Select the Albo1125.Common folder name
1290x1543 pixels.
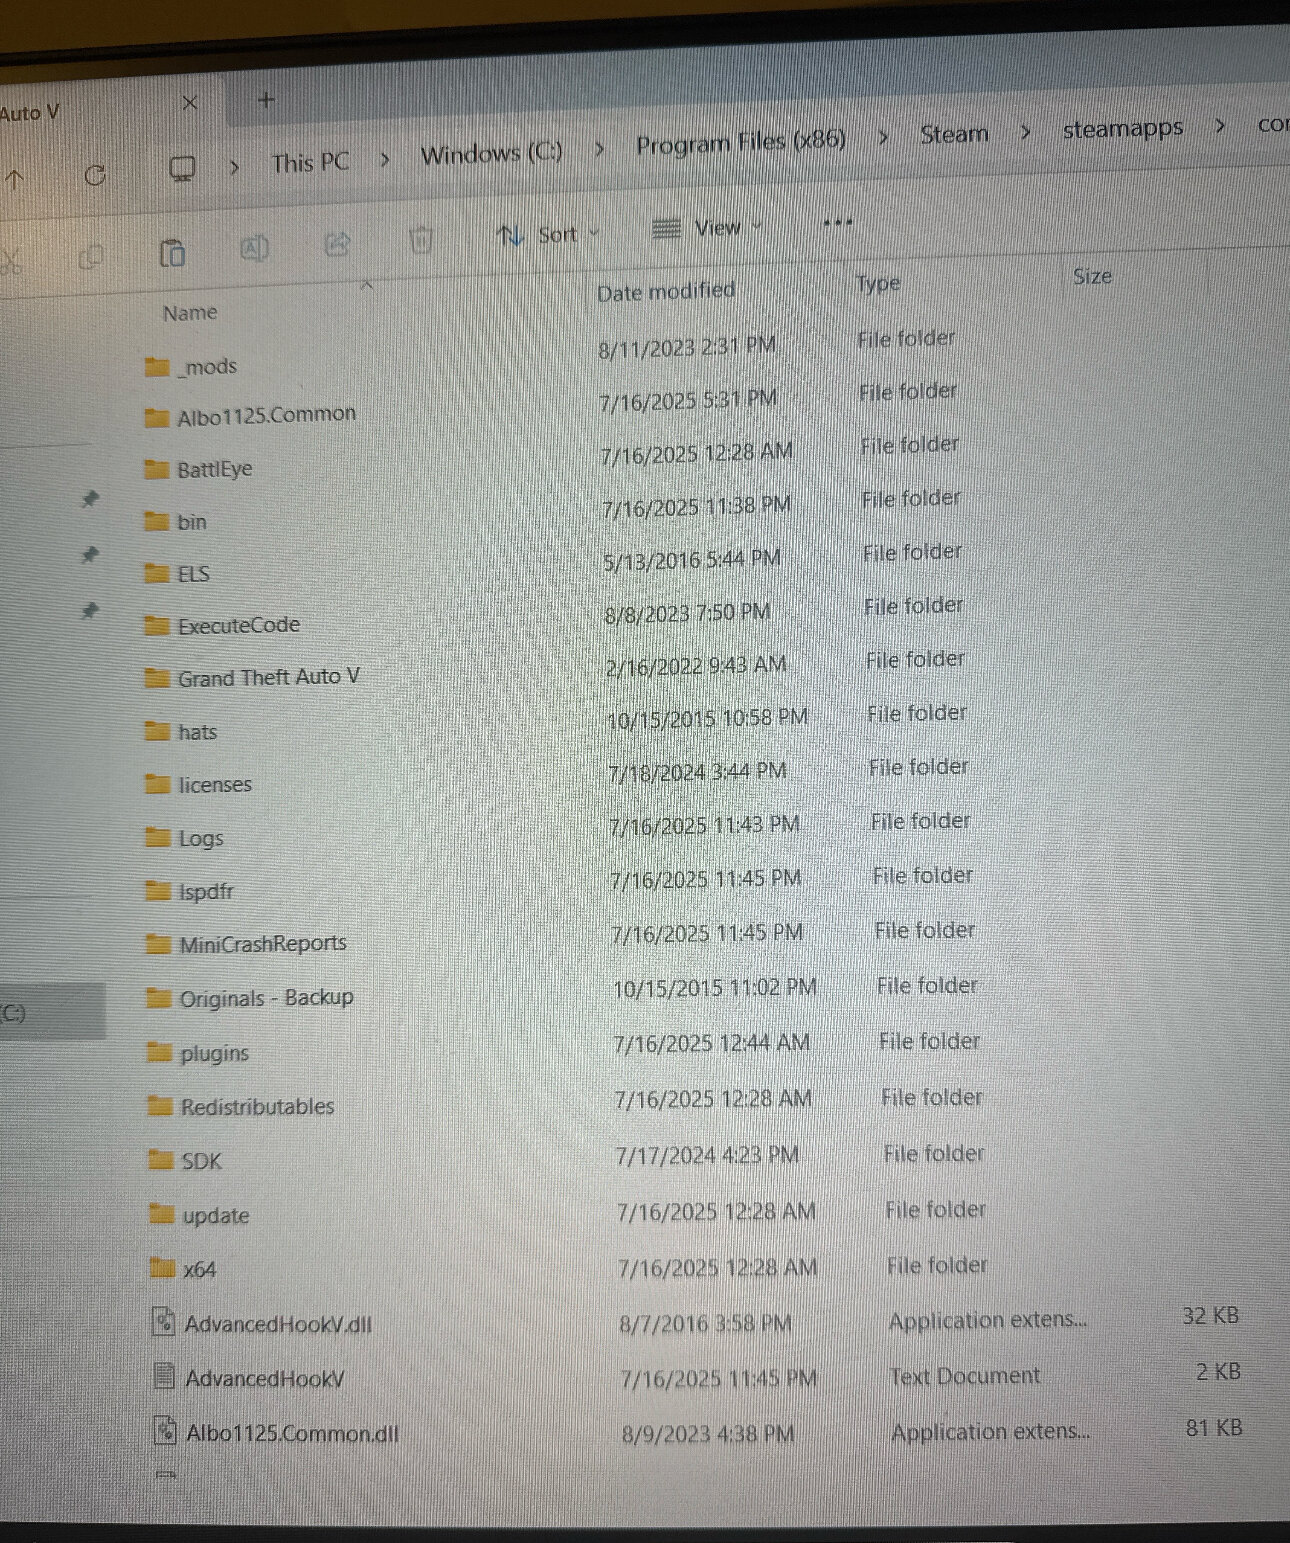point(266,415)
